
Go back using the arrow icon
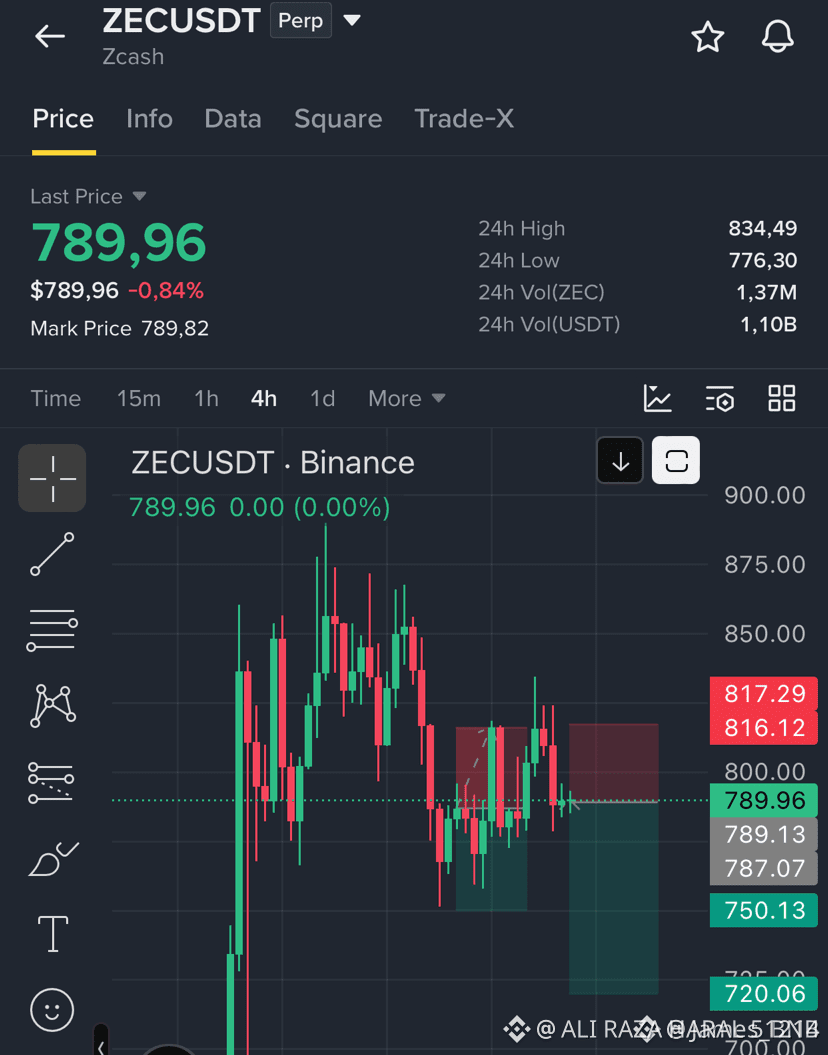50,36
